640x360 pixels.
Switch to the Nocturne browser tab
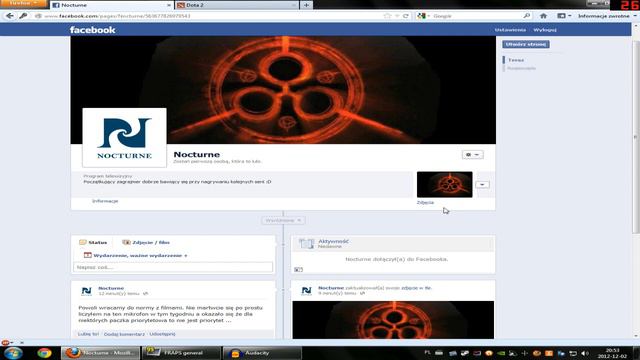111,5
